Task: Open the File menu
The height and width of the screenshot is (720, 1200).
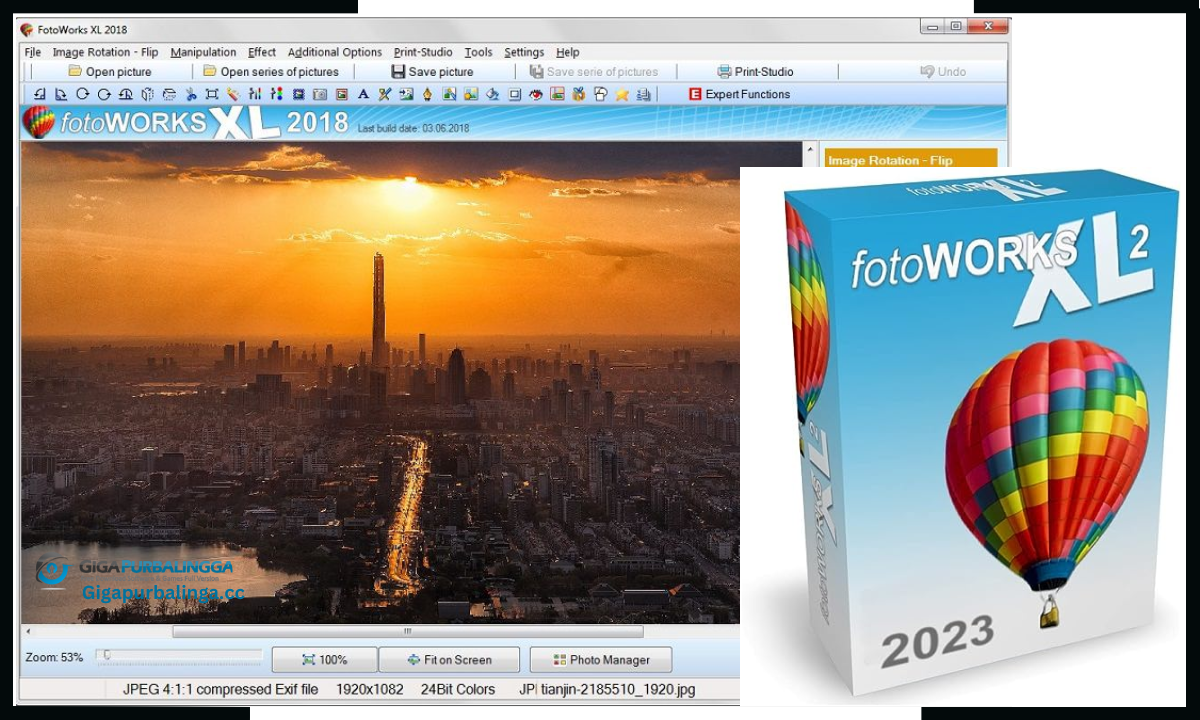Action: pos(33,52)
